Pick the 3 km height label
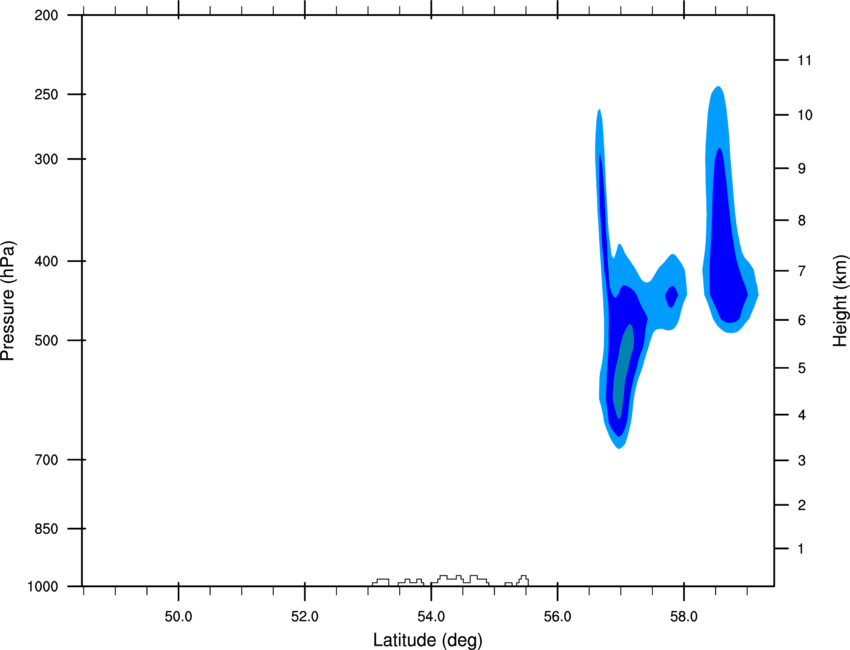Image resolution: width=850 pixels, height=650 pixels. point(802,461)
